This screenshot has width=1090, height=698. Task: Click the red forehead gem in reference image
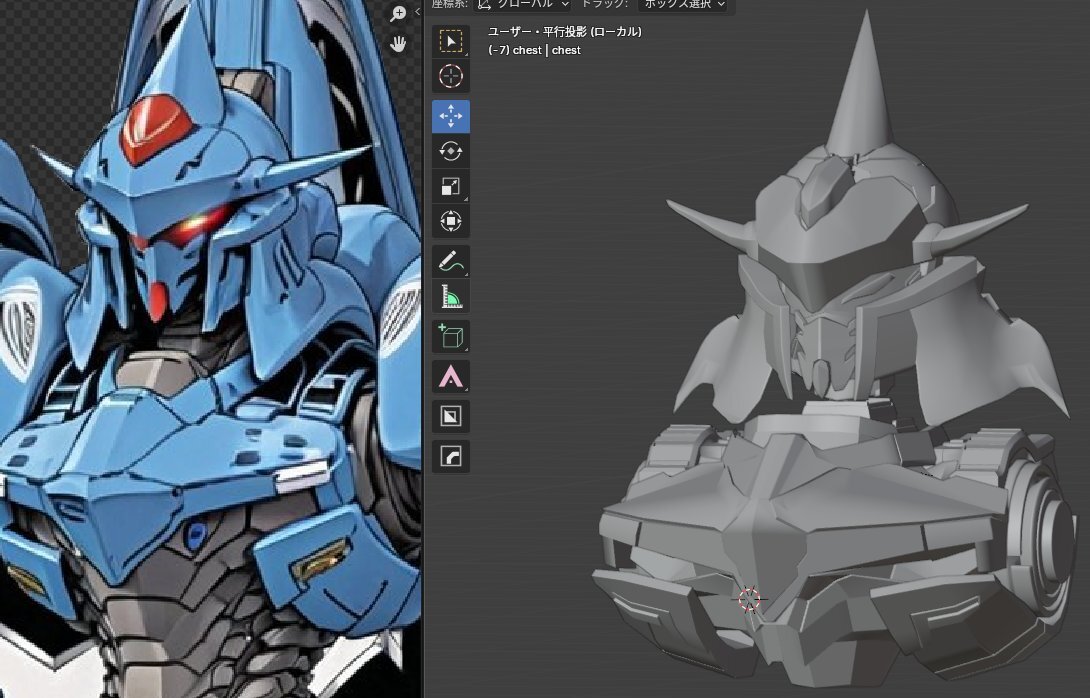(x=156, y=127)
